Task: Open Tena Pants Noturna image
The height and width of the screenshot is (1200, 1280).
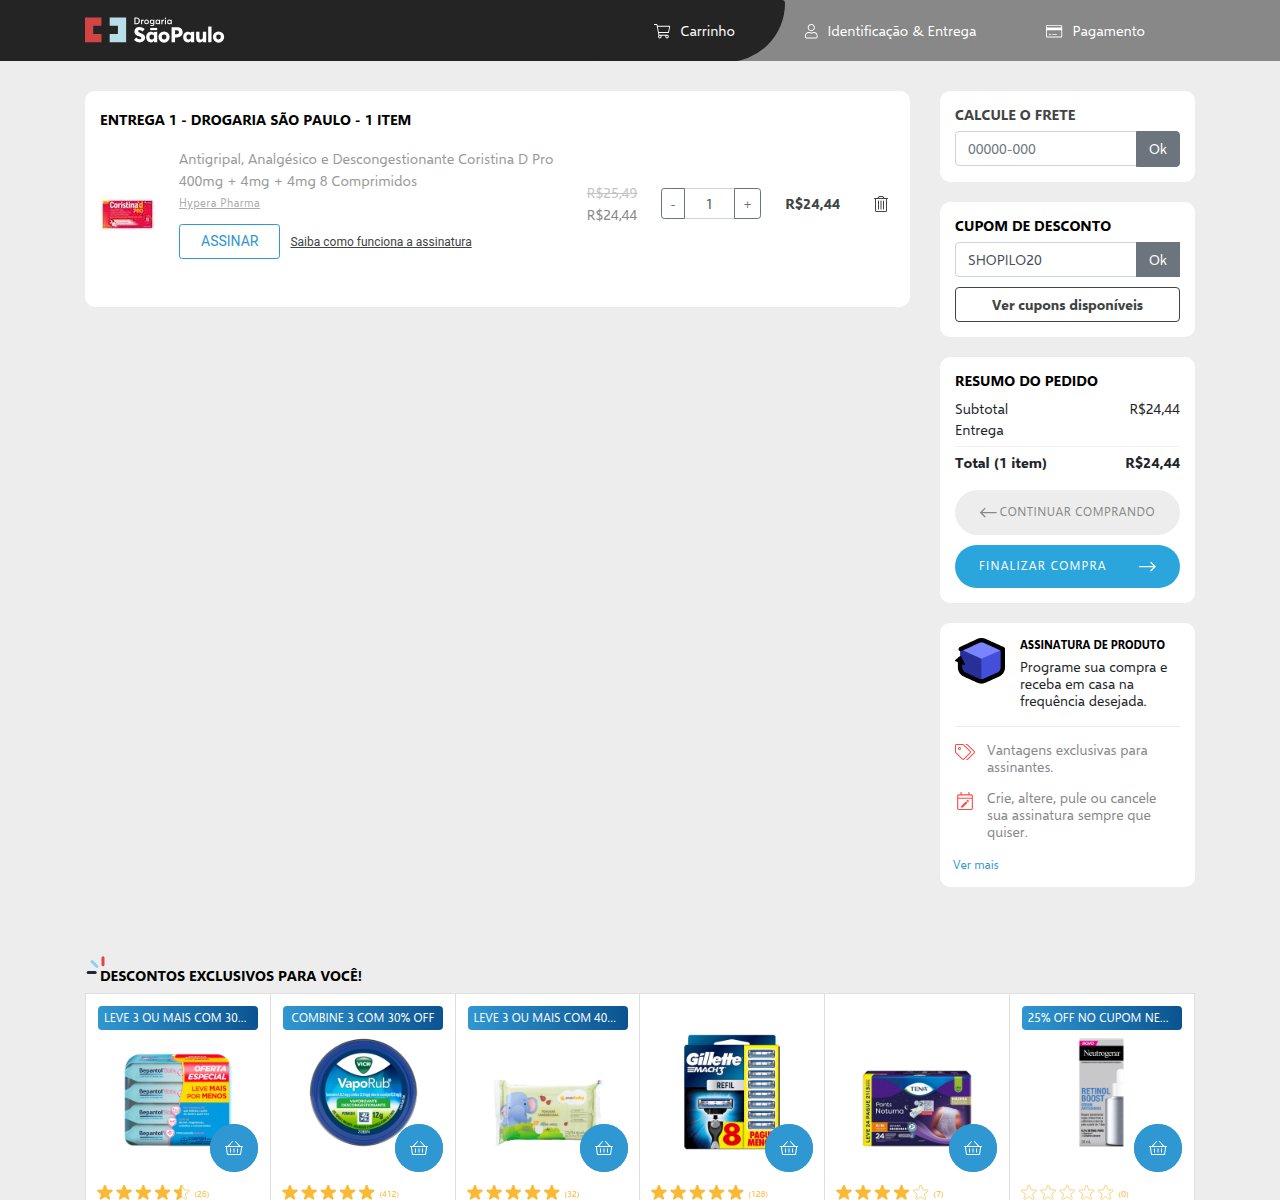Action: (917, 1107)
